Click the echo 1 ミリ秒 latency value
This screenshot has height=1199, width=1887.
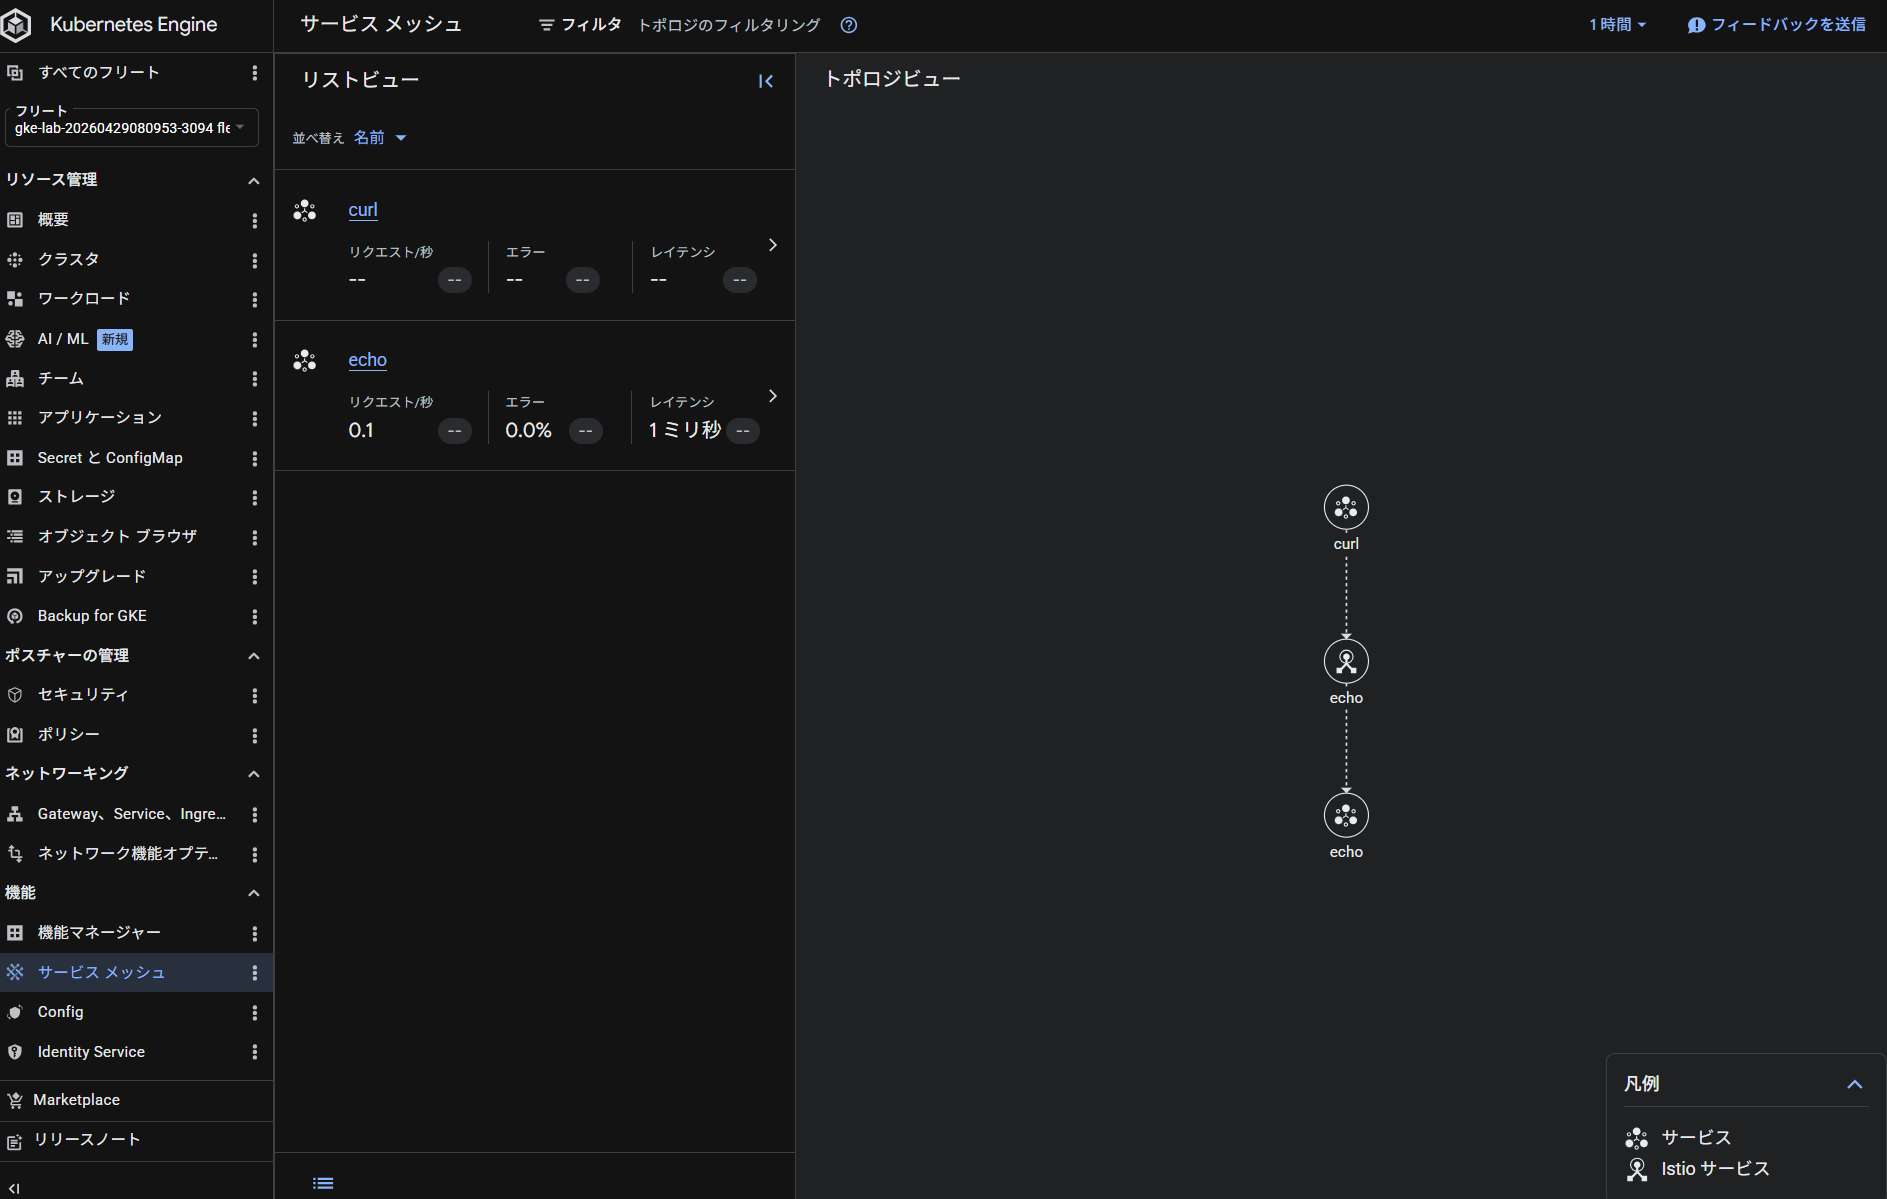pyautogui.click(x=685, y=430)
